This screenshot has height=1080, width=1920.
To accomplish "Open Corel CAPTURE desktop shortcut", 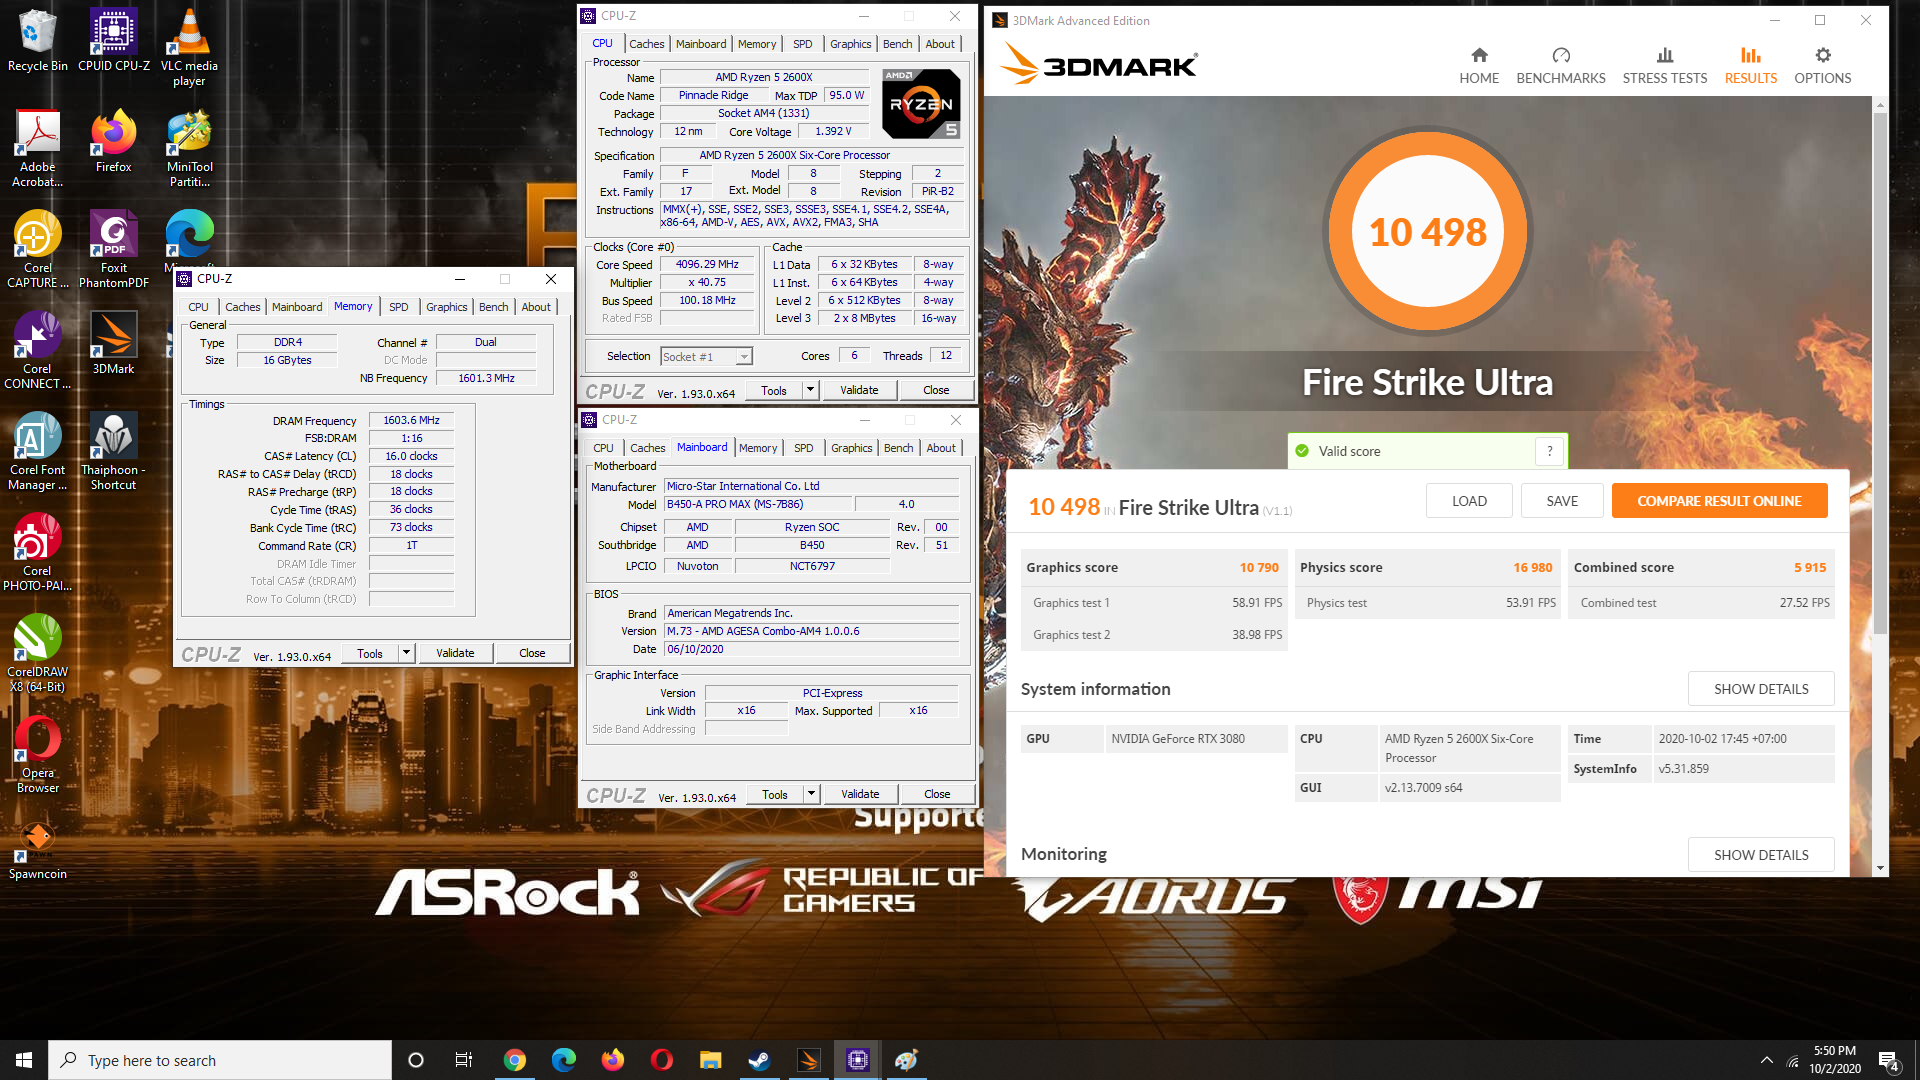I will click(37, 249).
